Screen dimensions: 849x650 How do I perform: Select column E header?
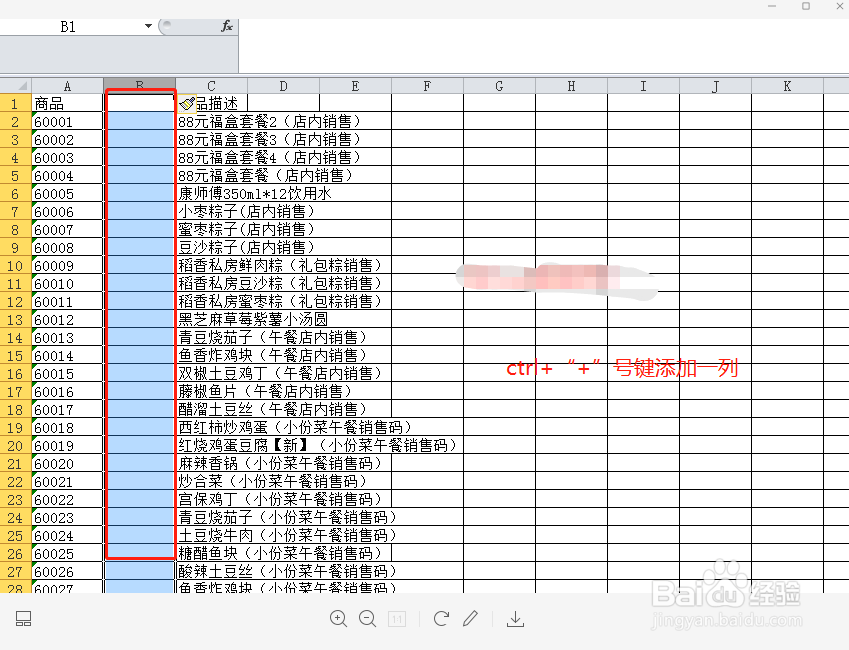click(355, 86)
